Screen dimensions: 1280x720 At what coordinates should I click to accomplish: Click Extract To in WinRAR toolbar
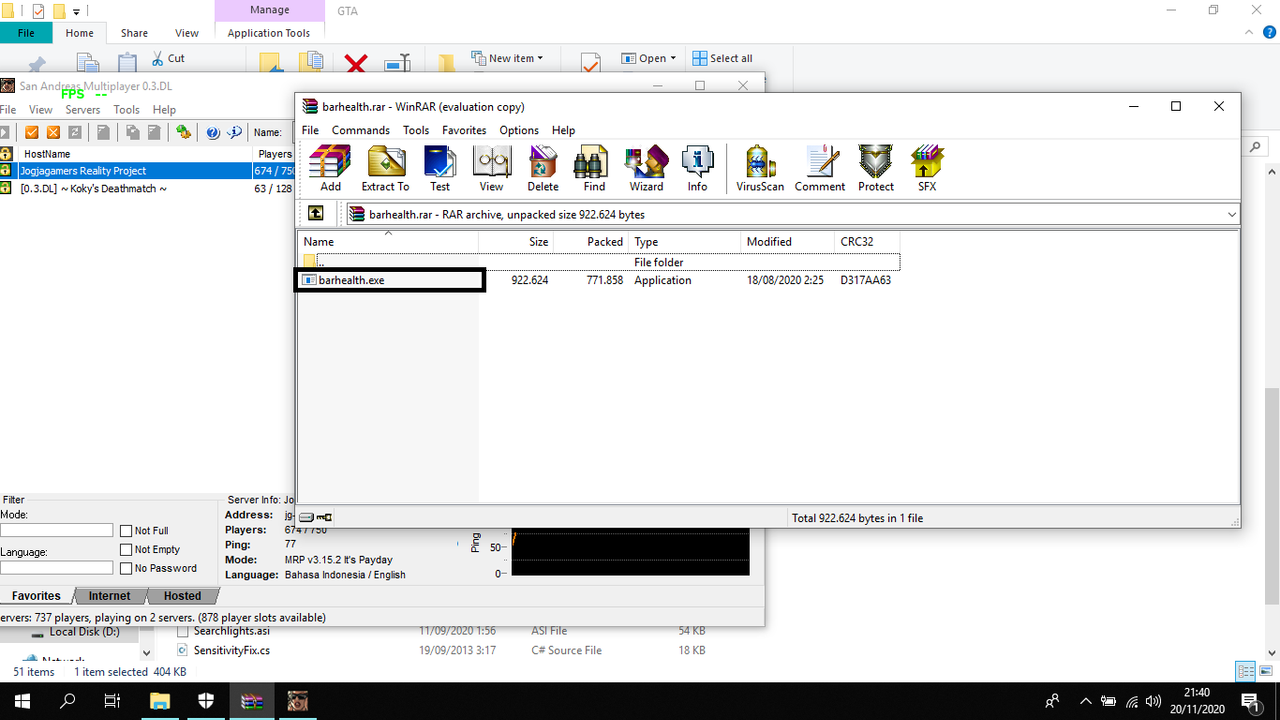[385, 168]
